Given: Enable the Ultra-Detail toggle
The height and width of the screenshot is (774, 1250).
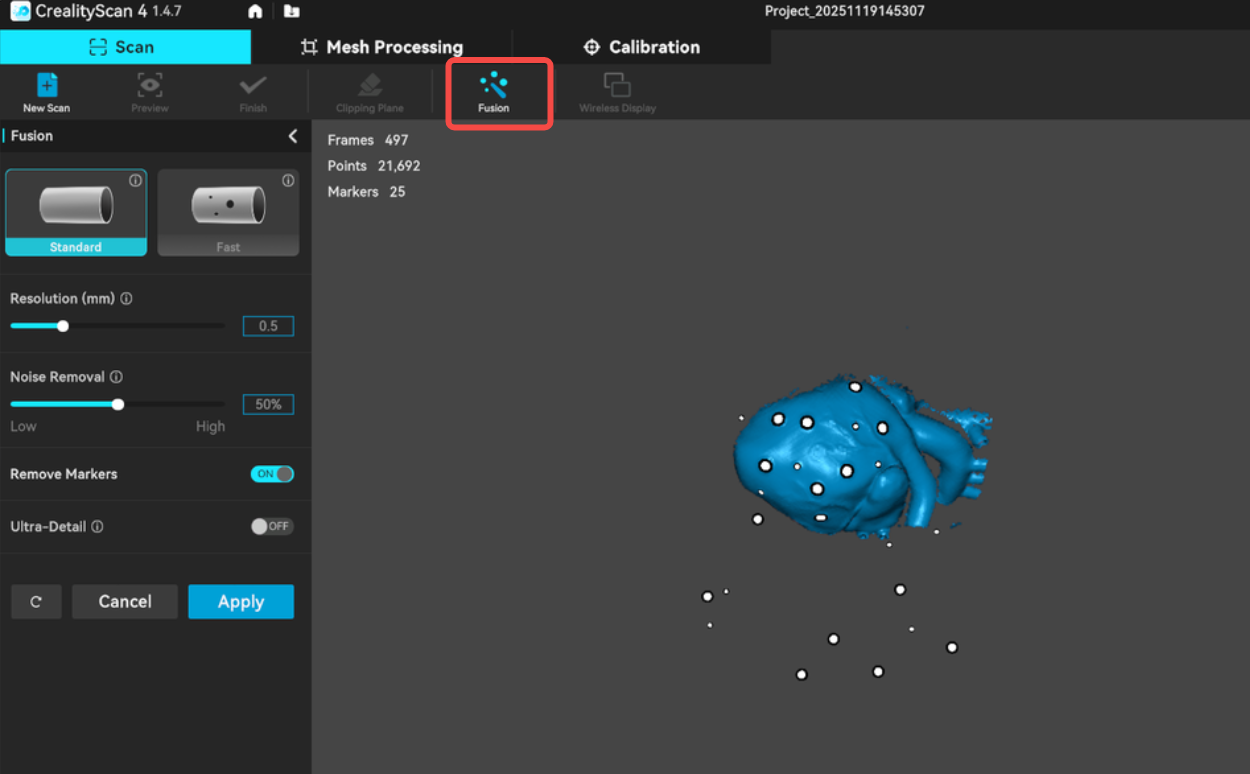Looking at the screenshot, I should 271,526.
